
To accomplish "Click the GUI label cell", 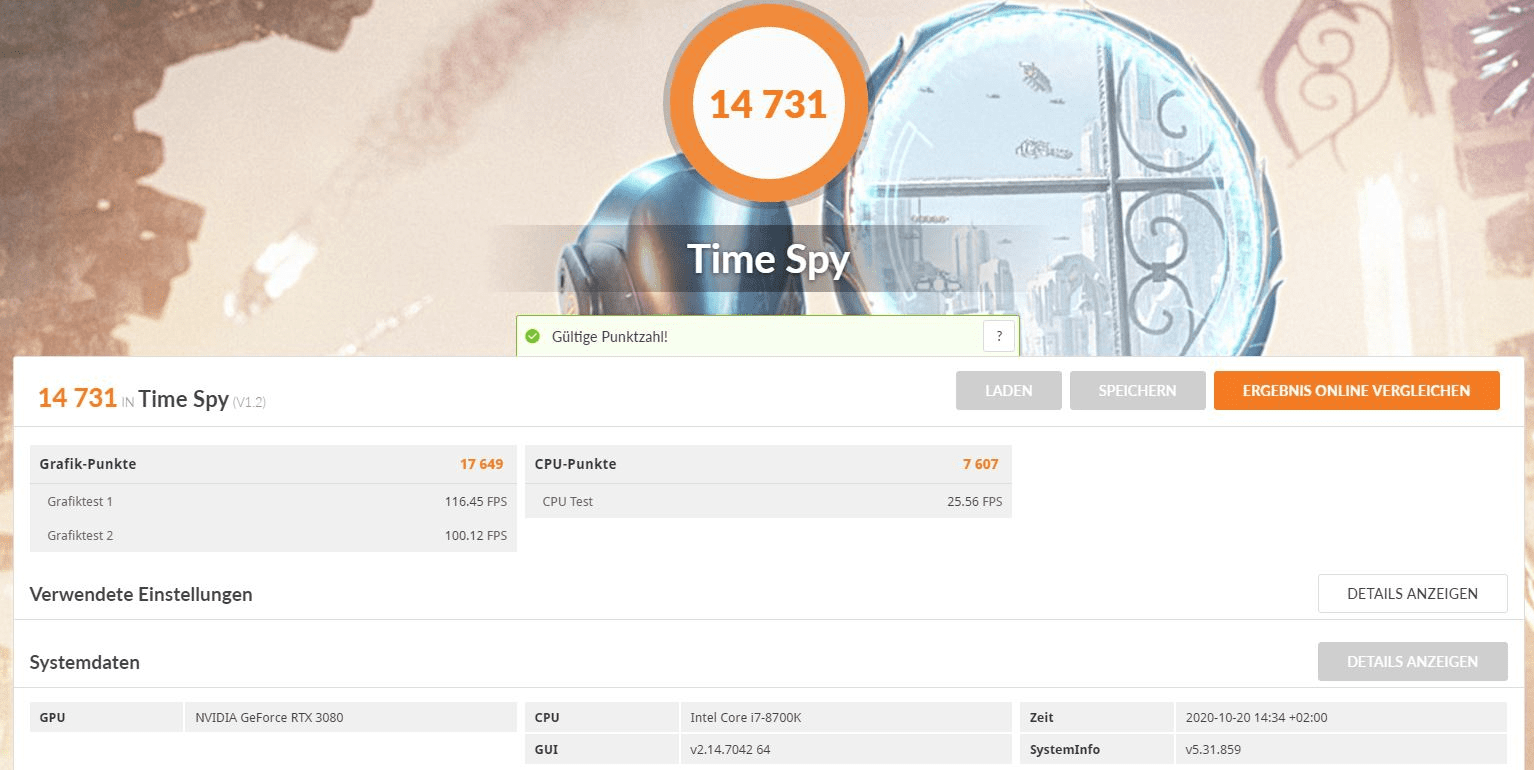I will point(602,749).
